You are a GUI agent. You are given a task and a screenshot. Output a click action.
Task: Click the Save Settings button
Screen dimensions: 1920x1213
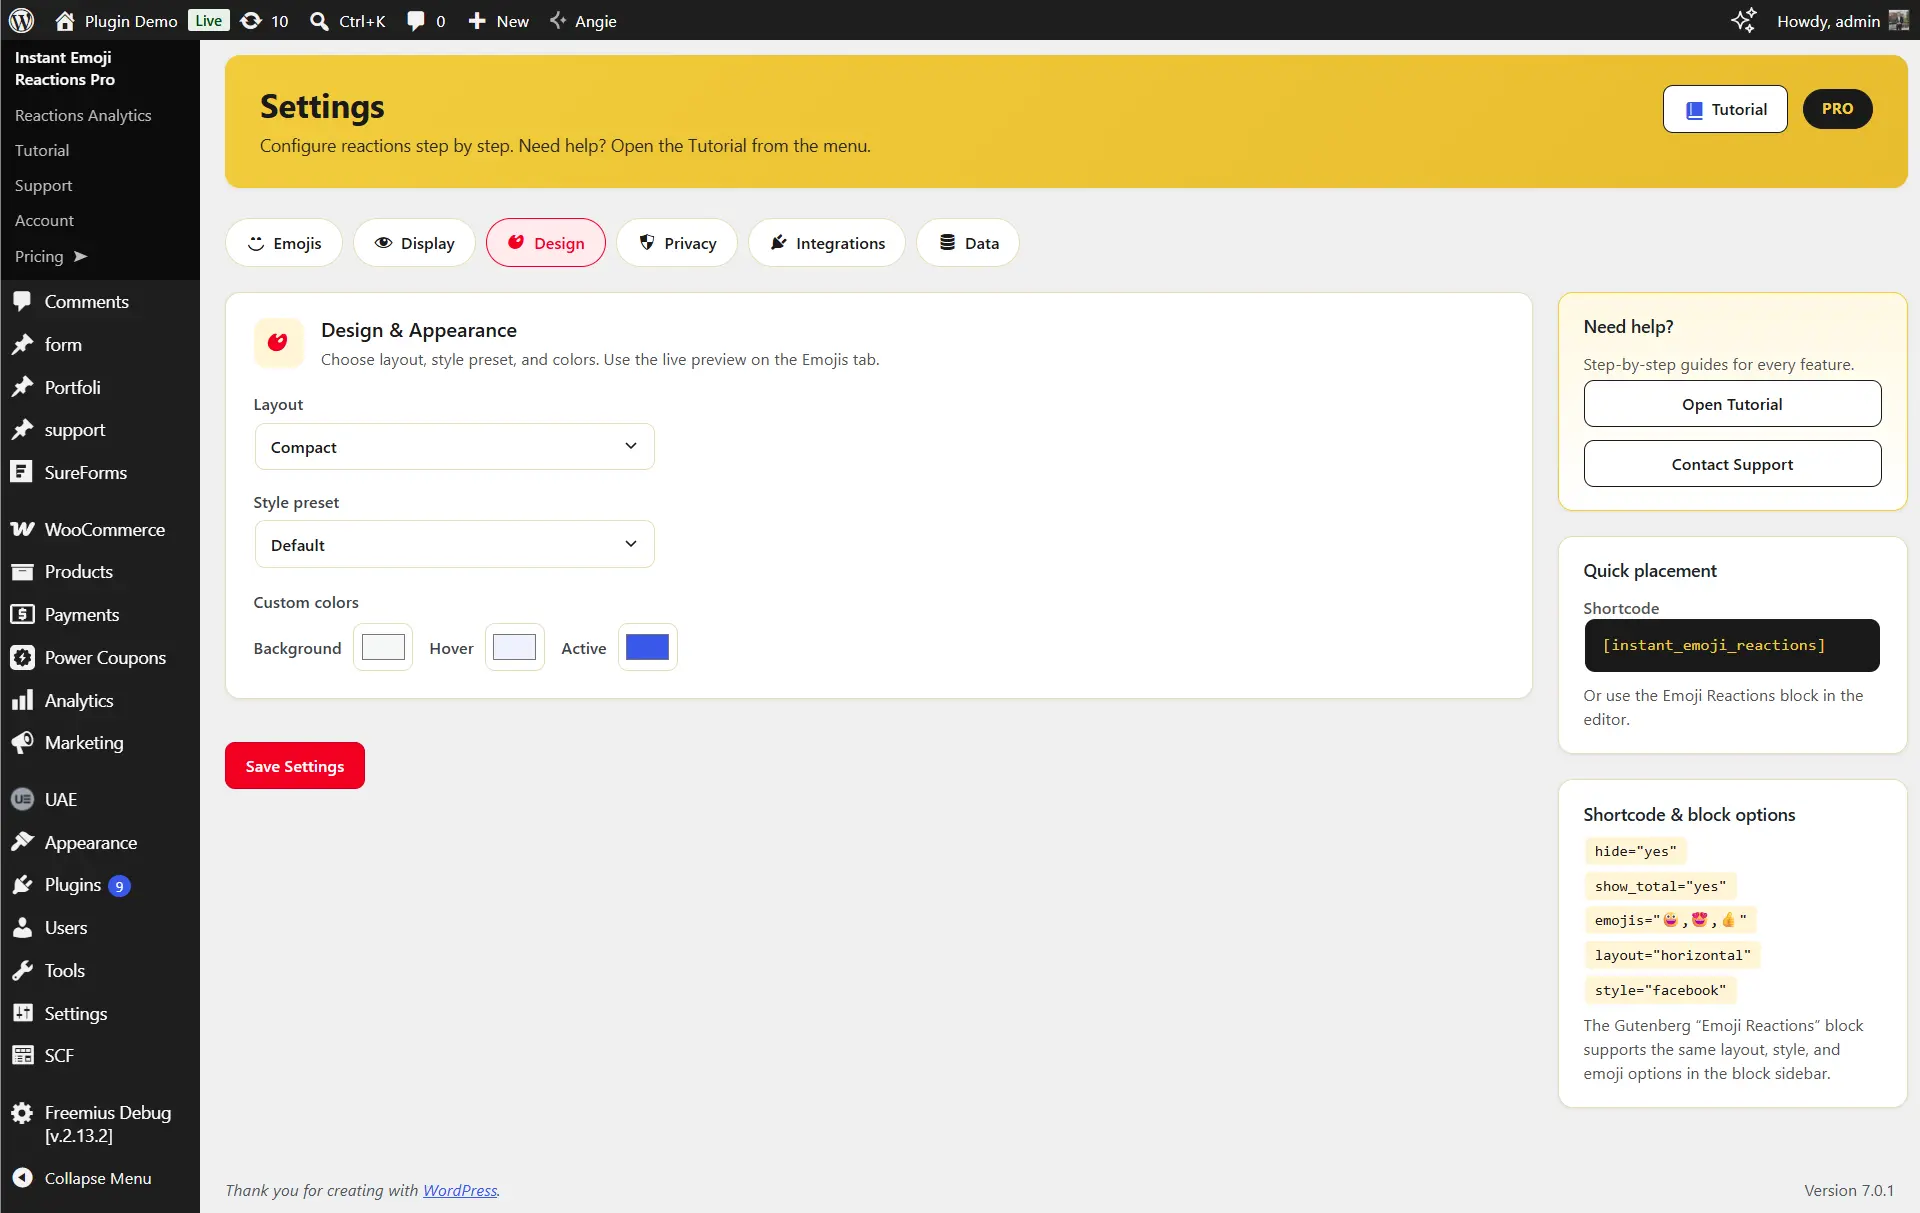[x=295, y=766]
